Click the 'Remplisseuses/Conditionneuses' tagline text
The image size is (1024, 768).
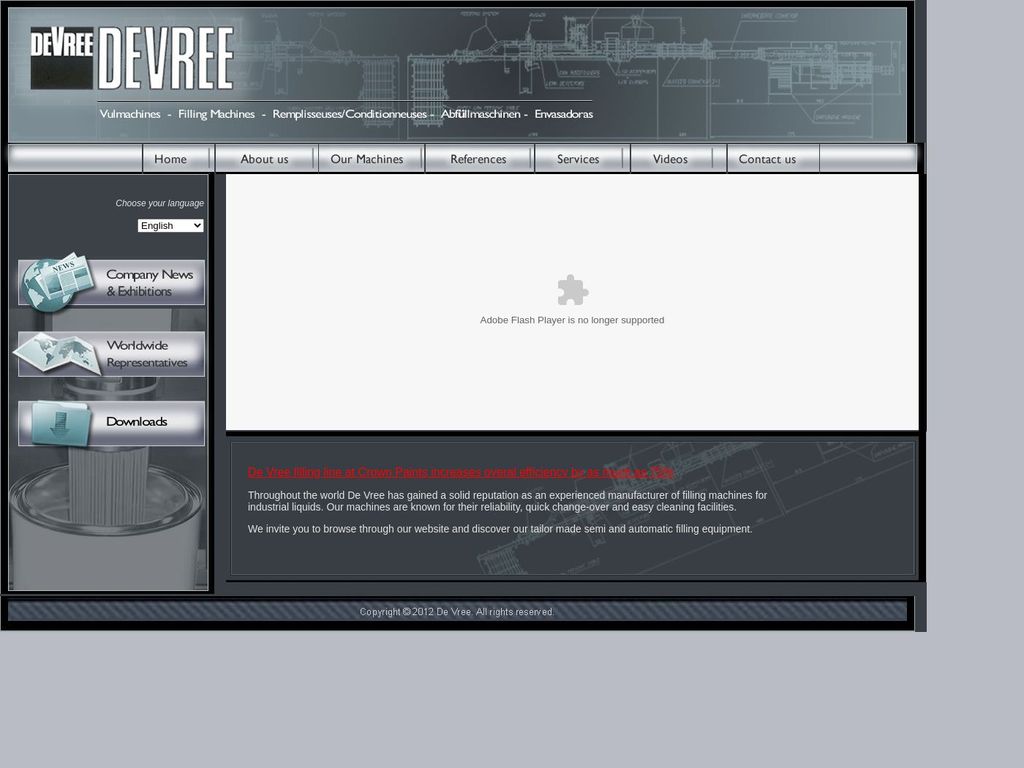pyautogui.click(x=349, y=114)
